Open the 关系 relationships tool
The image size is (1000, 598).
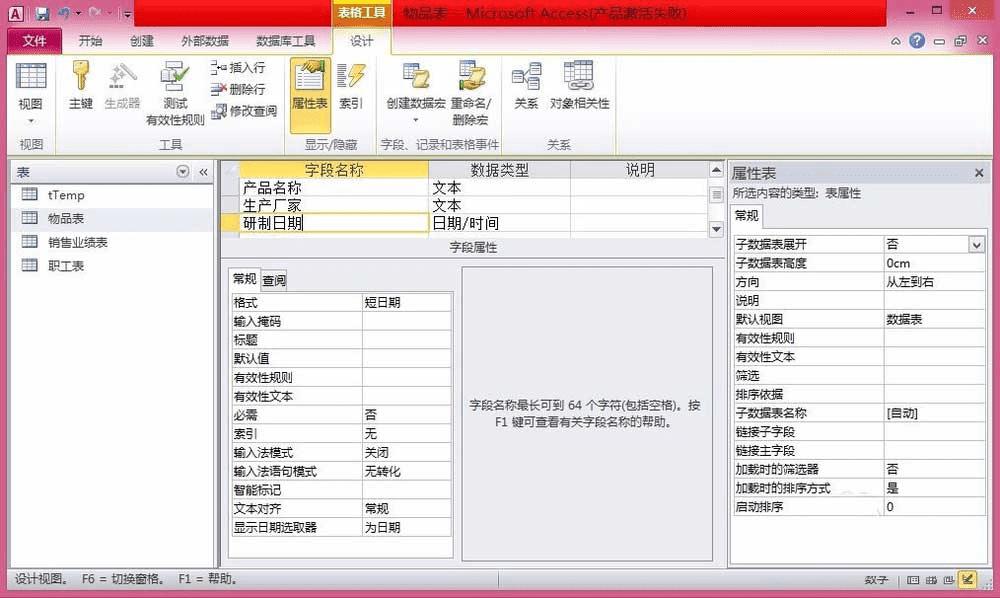[x=526, y=85]
